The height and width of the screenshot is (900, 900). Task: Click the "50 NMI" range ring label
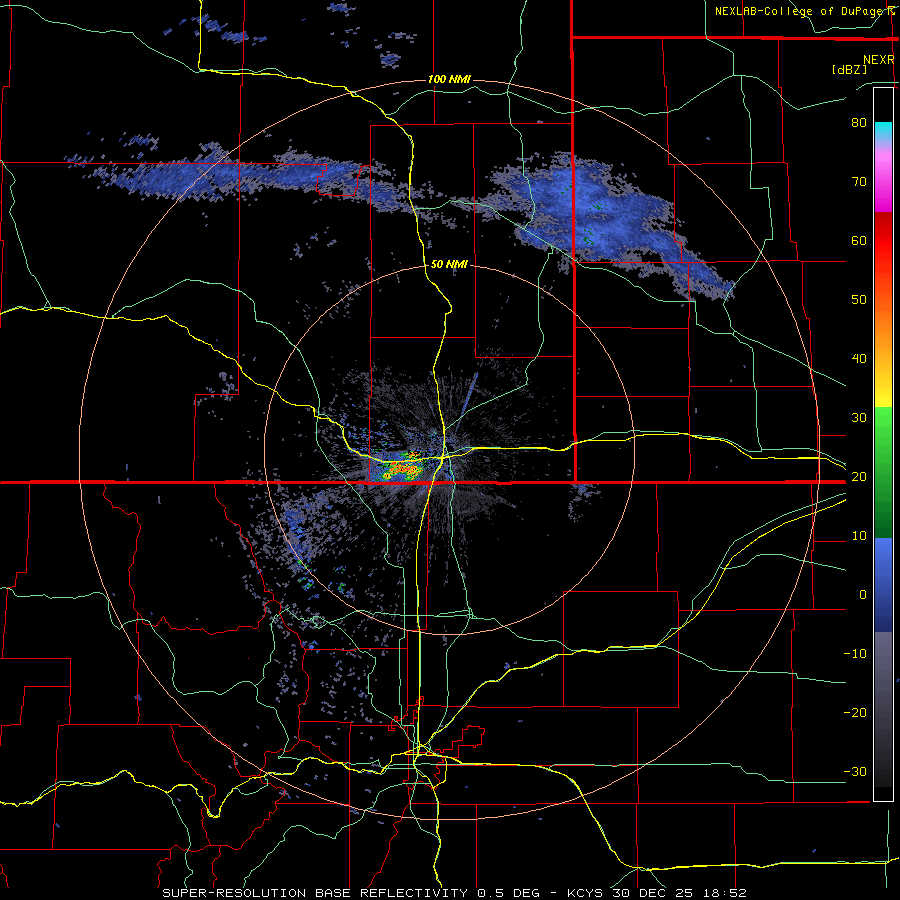pos(449,264)
